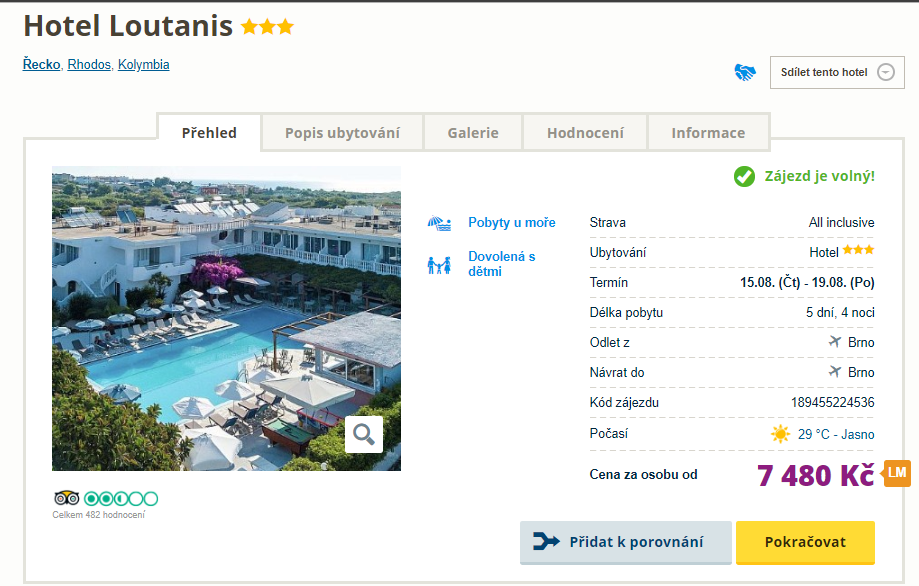Click the orange LM last-minute badge
919x586 pixels.
coord(897,473)
